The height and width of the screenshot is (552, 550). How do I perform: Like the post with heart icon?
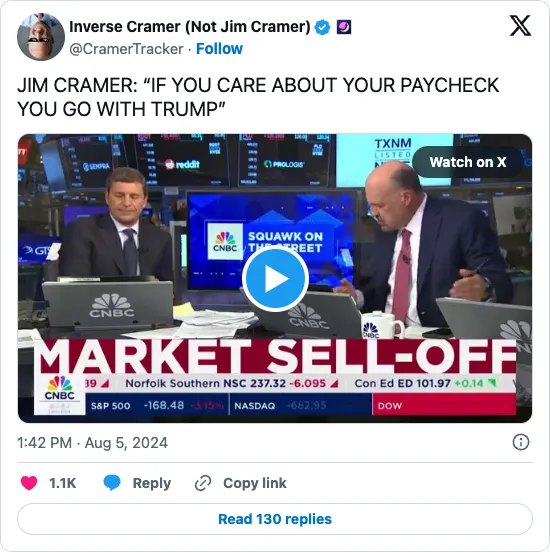(x=29, y=483)
